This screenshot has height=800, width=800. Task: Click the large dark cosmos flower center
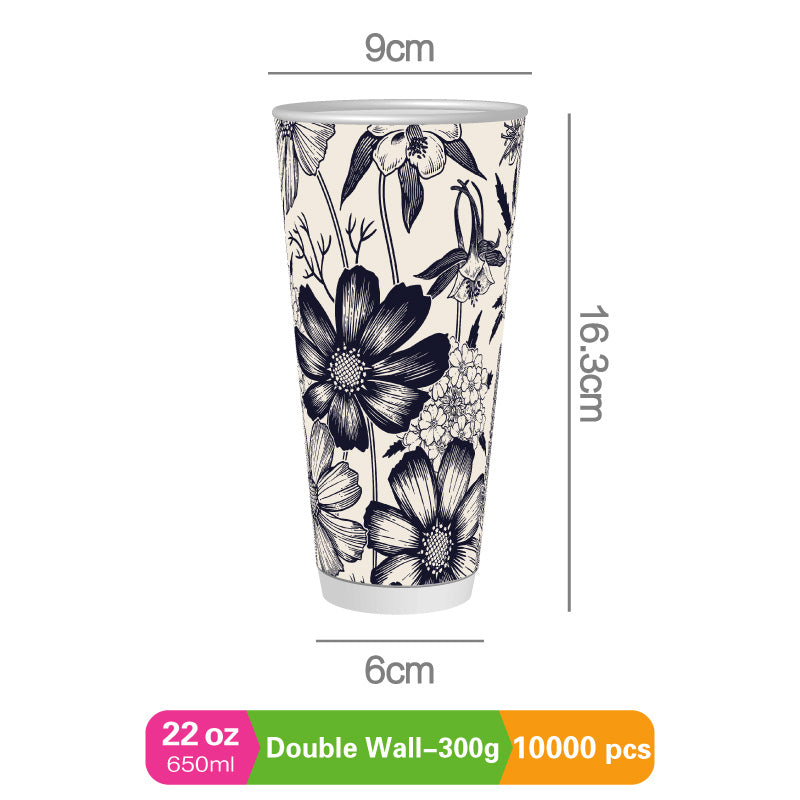348,369
